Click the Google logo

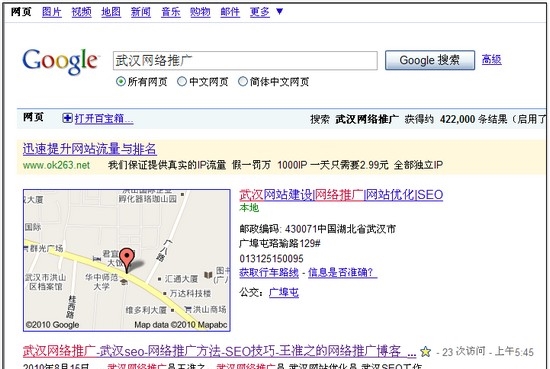(x=61, y=61)
